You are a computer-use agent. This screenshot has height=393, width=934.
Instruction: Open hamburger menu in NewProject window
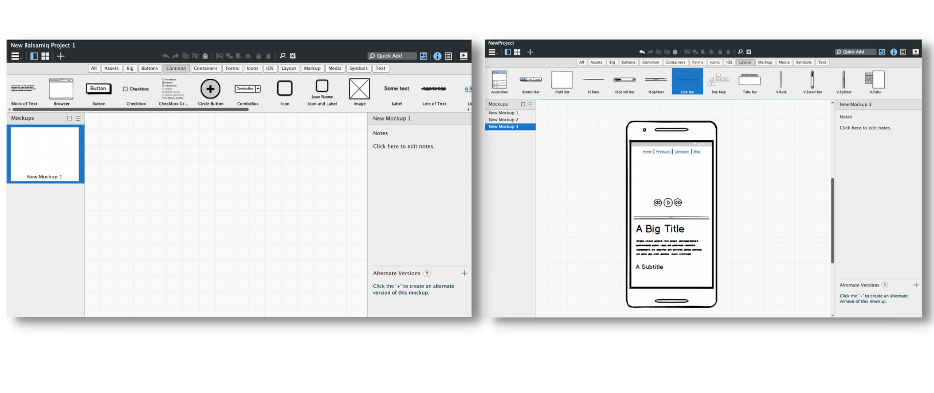tap(492, 52)
